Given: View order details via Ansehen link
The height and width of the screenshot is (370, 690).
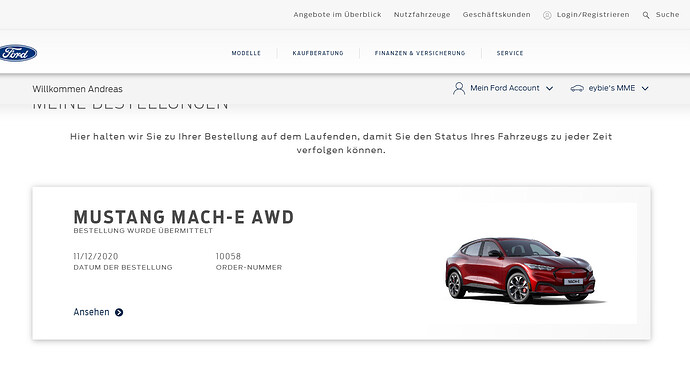Looking at the screenshot, I should pos(92,312).
